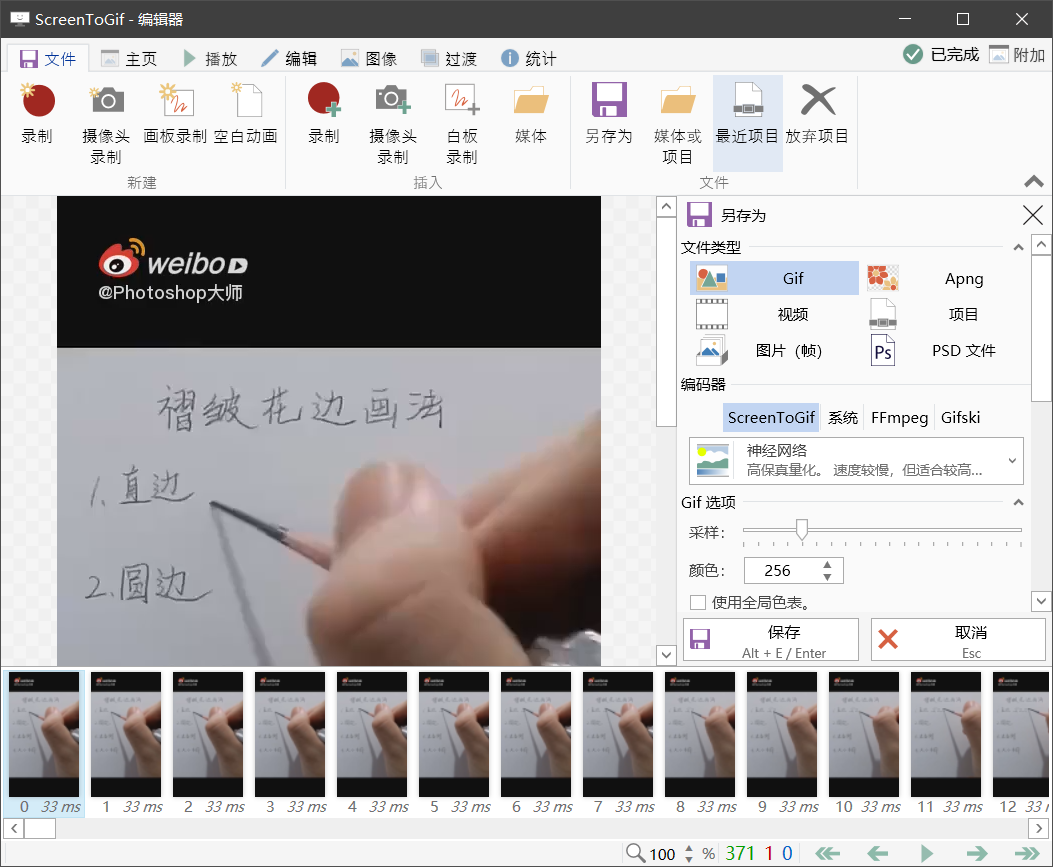Click zoom value field 100
The height and width of the screenshot is (867, 1053).
[x=663, y=854]
